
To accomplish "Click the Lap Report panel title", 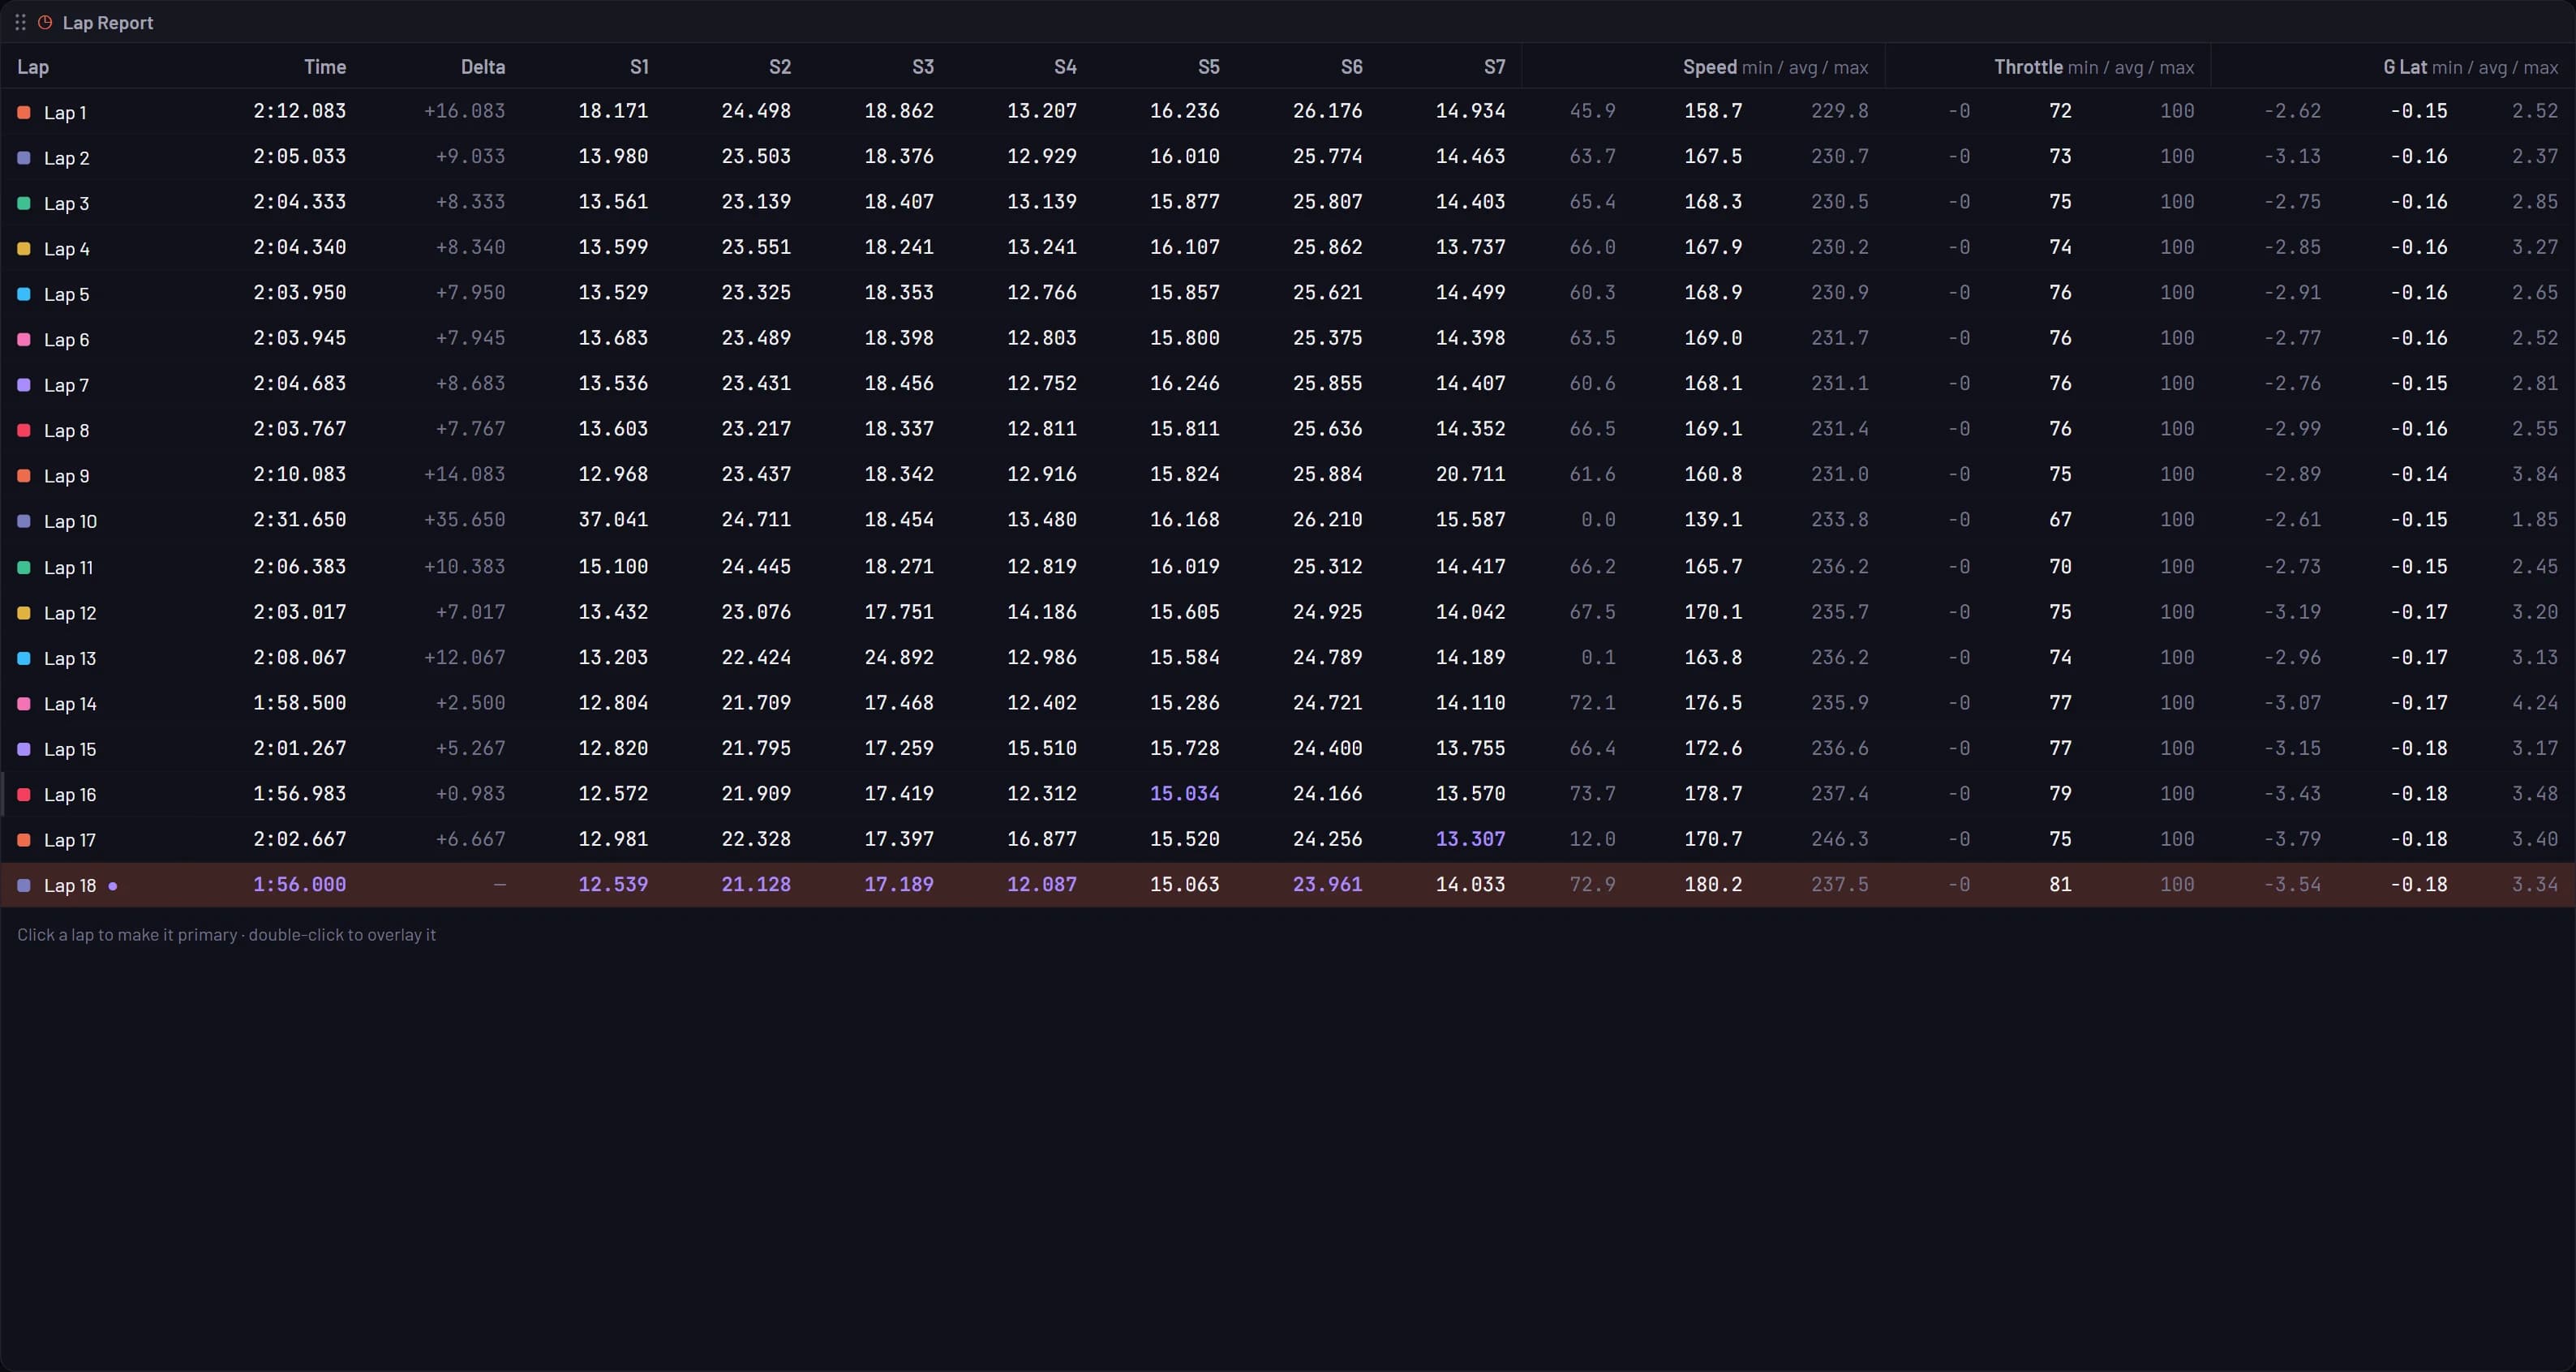I will pyautogui.click(x=108, y=23).
